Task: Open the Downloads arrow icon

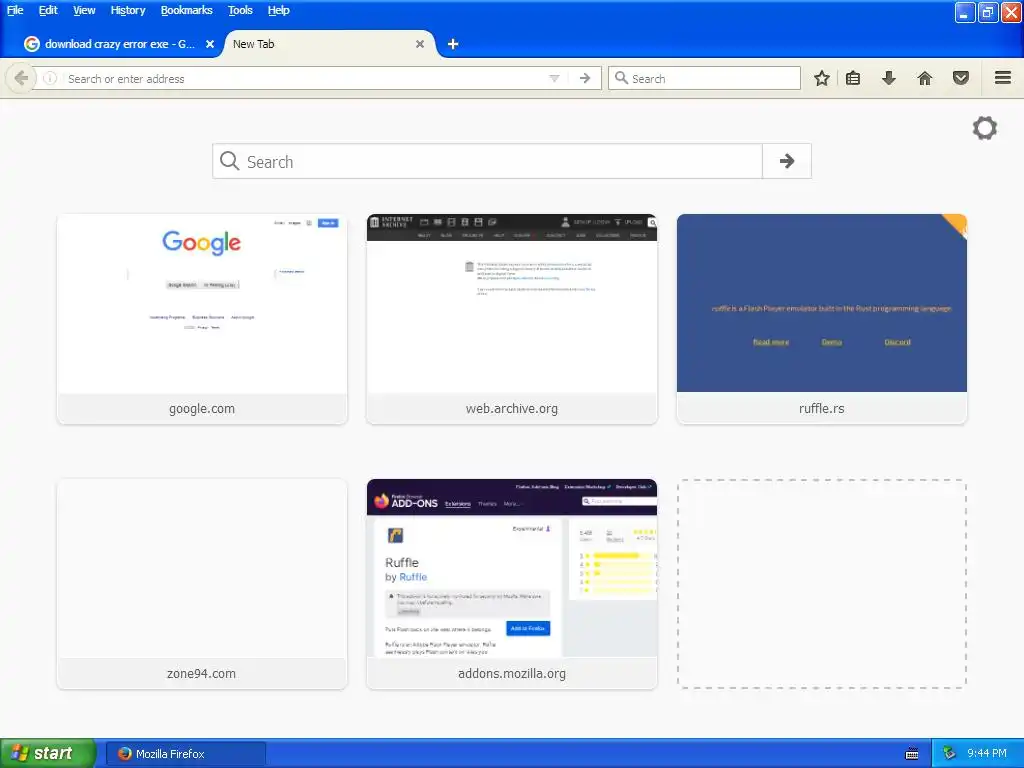Action: click(888, 78)
